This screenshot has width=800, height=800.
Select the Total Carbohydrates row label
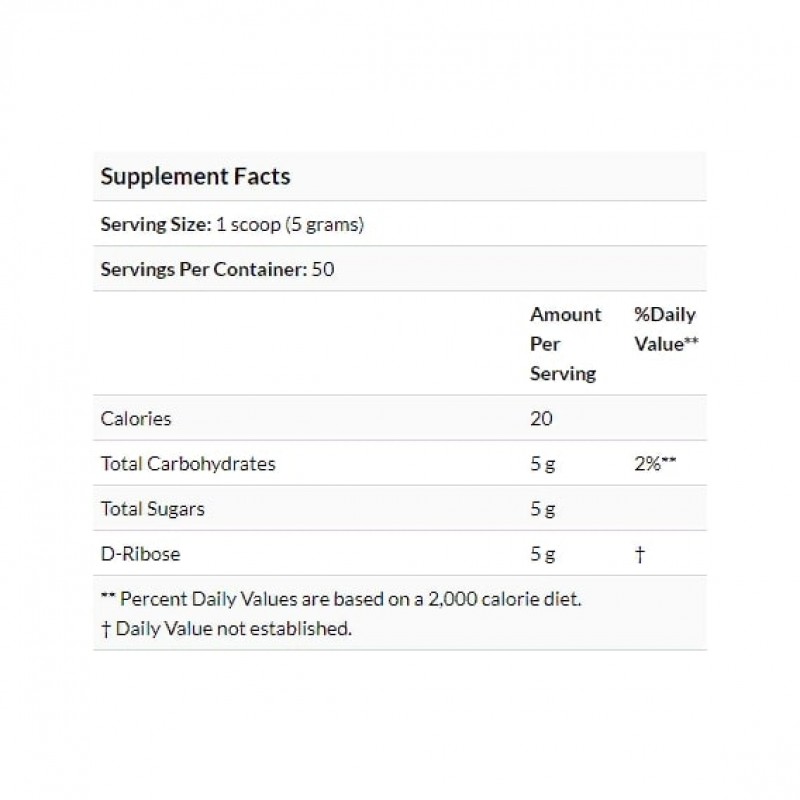tap(188, 463)
